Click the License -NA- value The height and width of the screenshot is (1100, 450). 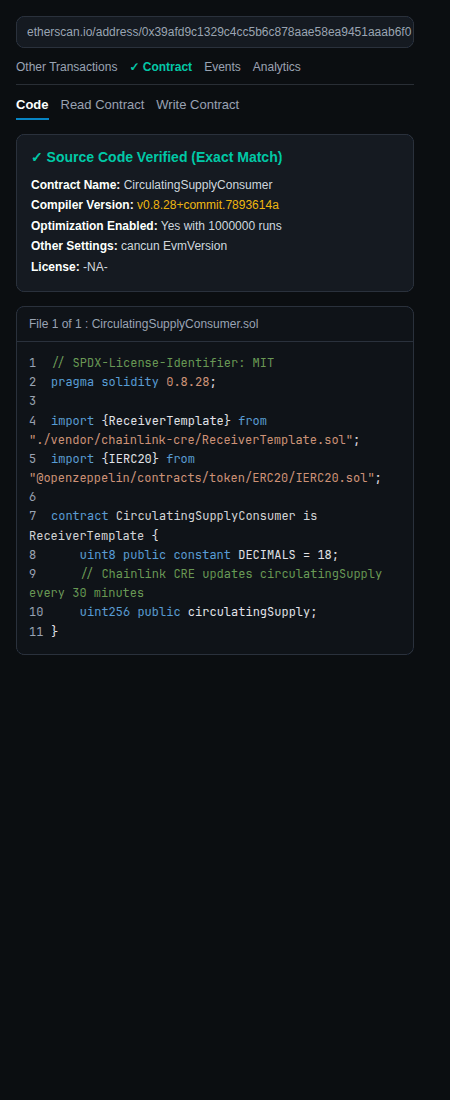click(x=95, y=267)
